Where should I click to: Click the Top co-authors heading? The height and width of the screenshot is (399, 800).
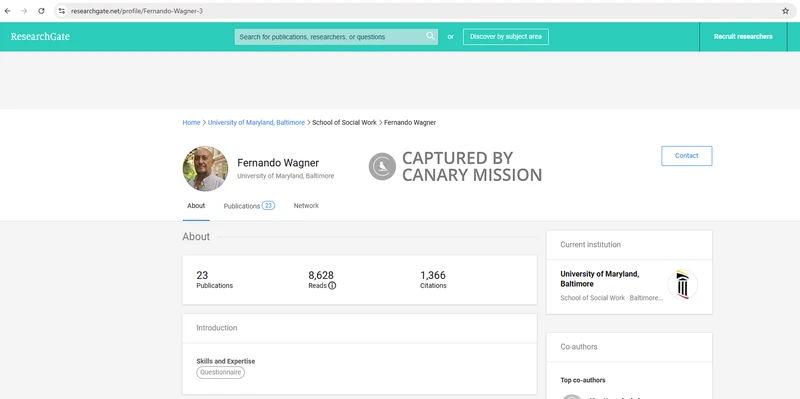tap(583, 380)
